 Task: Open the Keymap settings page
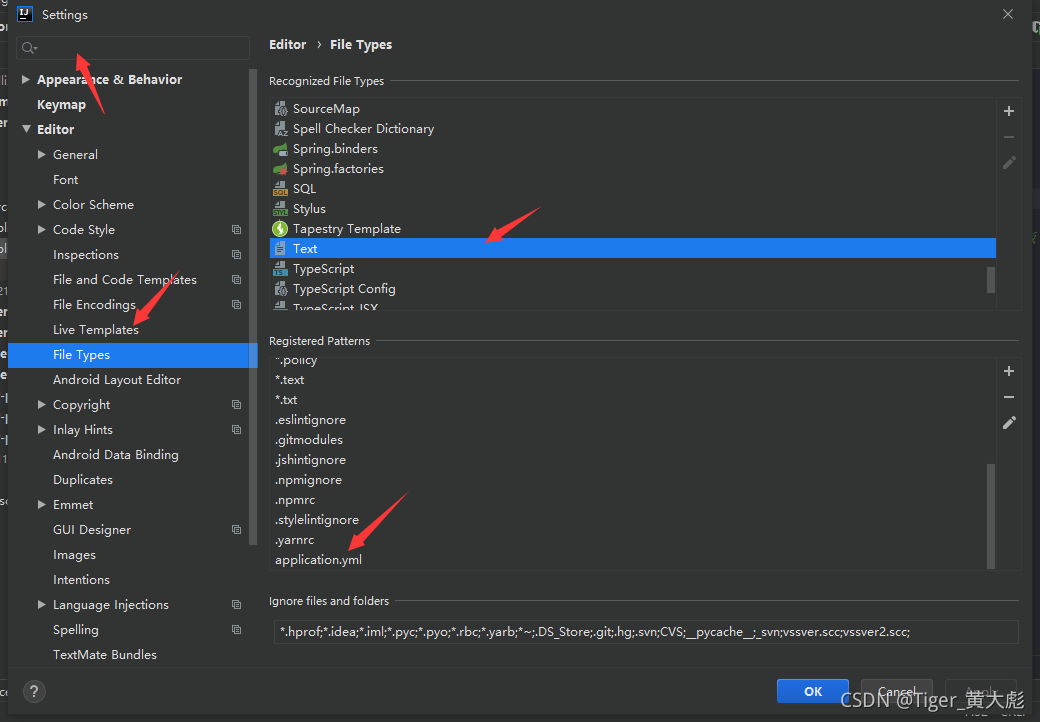(x=61, y=105)
